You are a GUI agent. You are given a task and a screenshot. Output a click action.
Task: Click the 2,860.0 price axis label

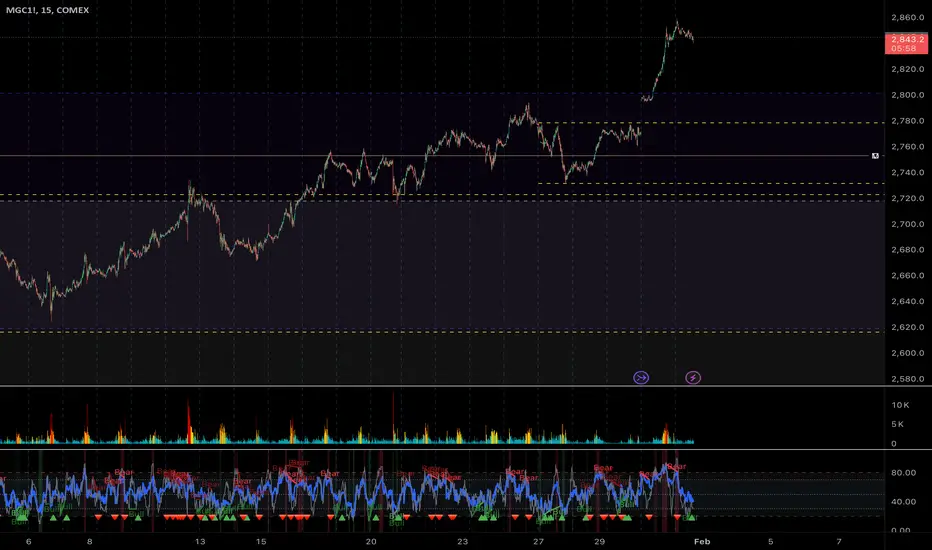tap(908, 18)
